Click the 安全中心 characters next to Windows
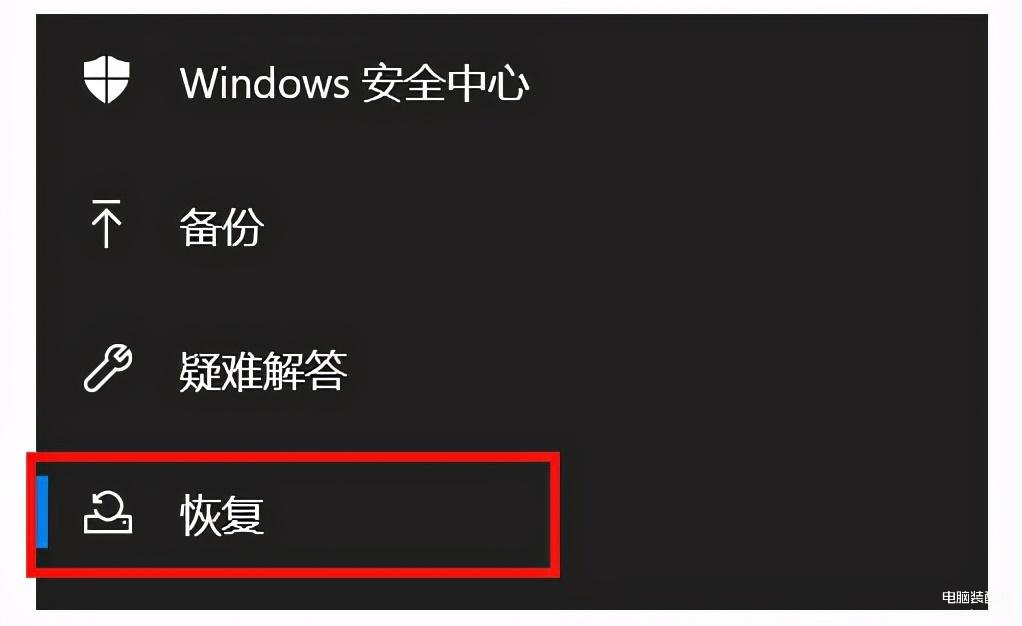The width and height of the screenshot is (1022, 626). [x=445, y=83]
